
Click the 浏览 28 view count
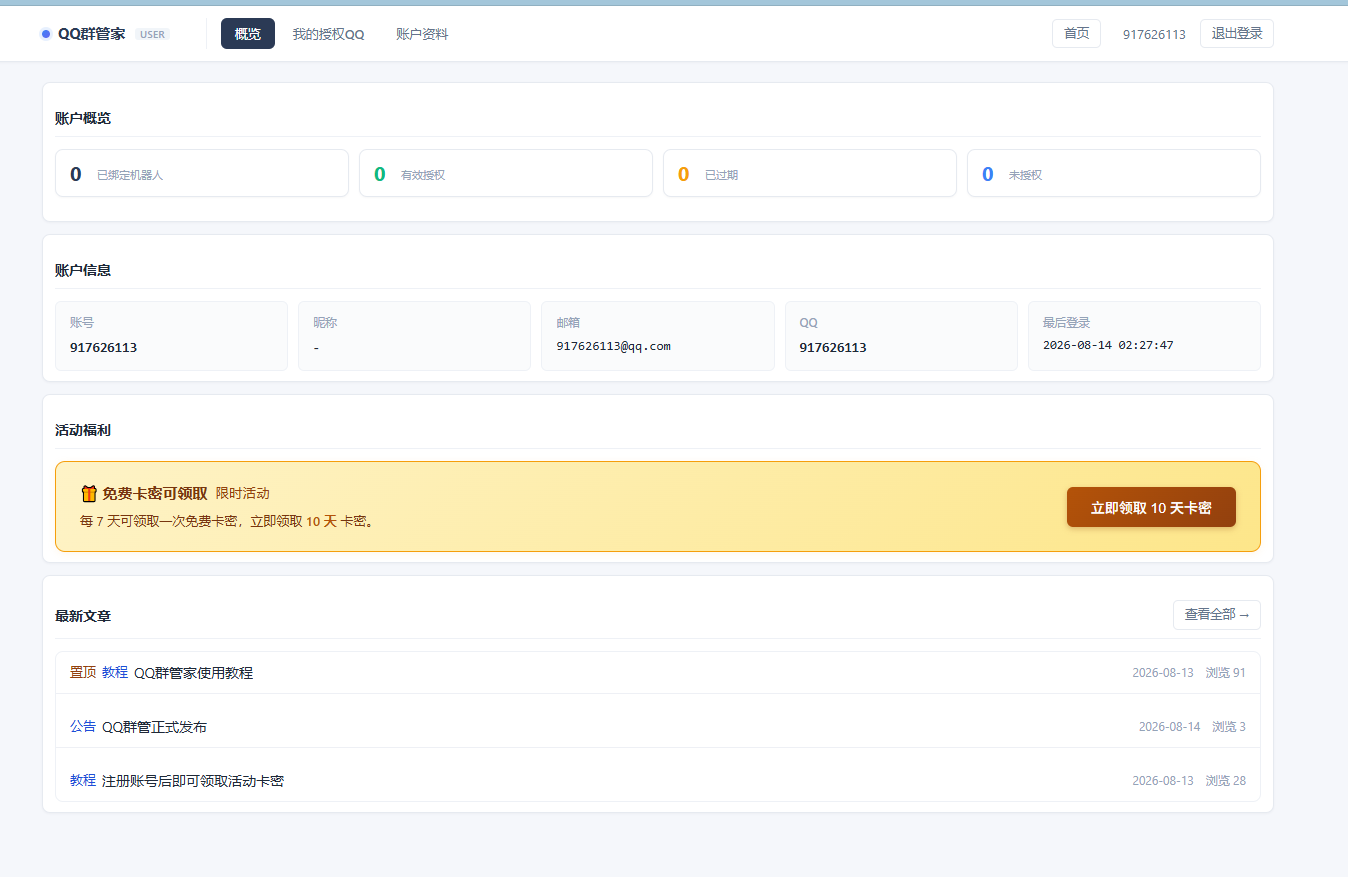tap(1226, 781)
